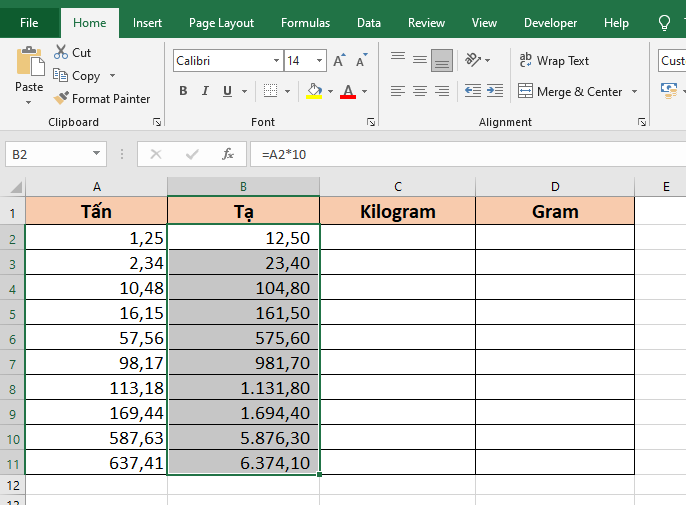
Task: Click the Increase Indent icon
Action: [494, 91]
